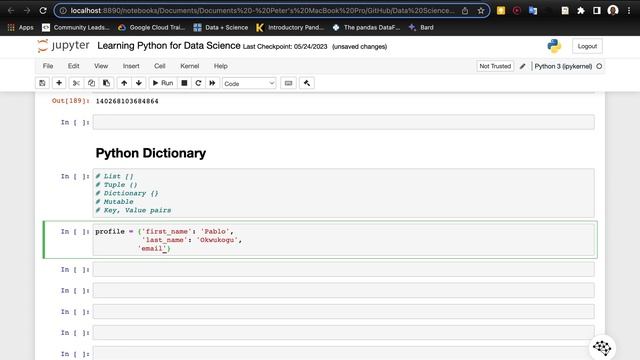Click the empty cell below Out[189]
Image resolution: width=640 pixels, height=360 pixels.
tap(343, 122)
